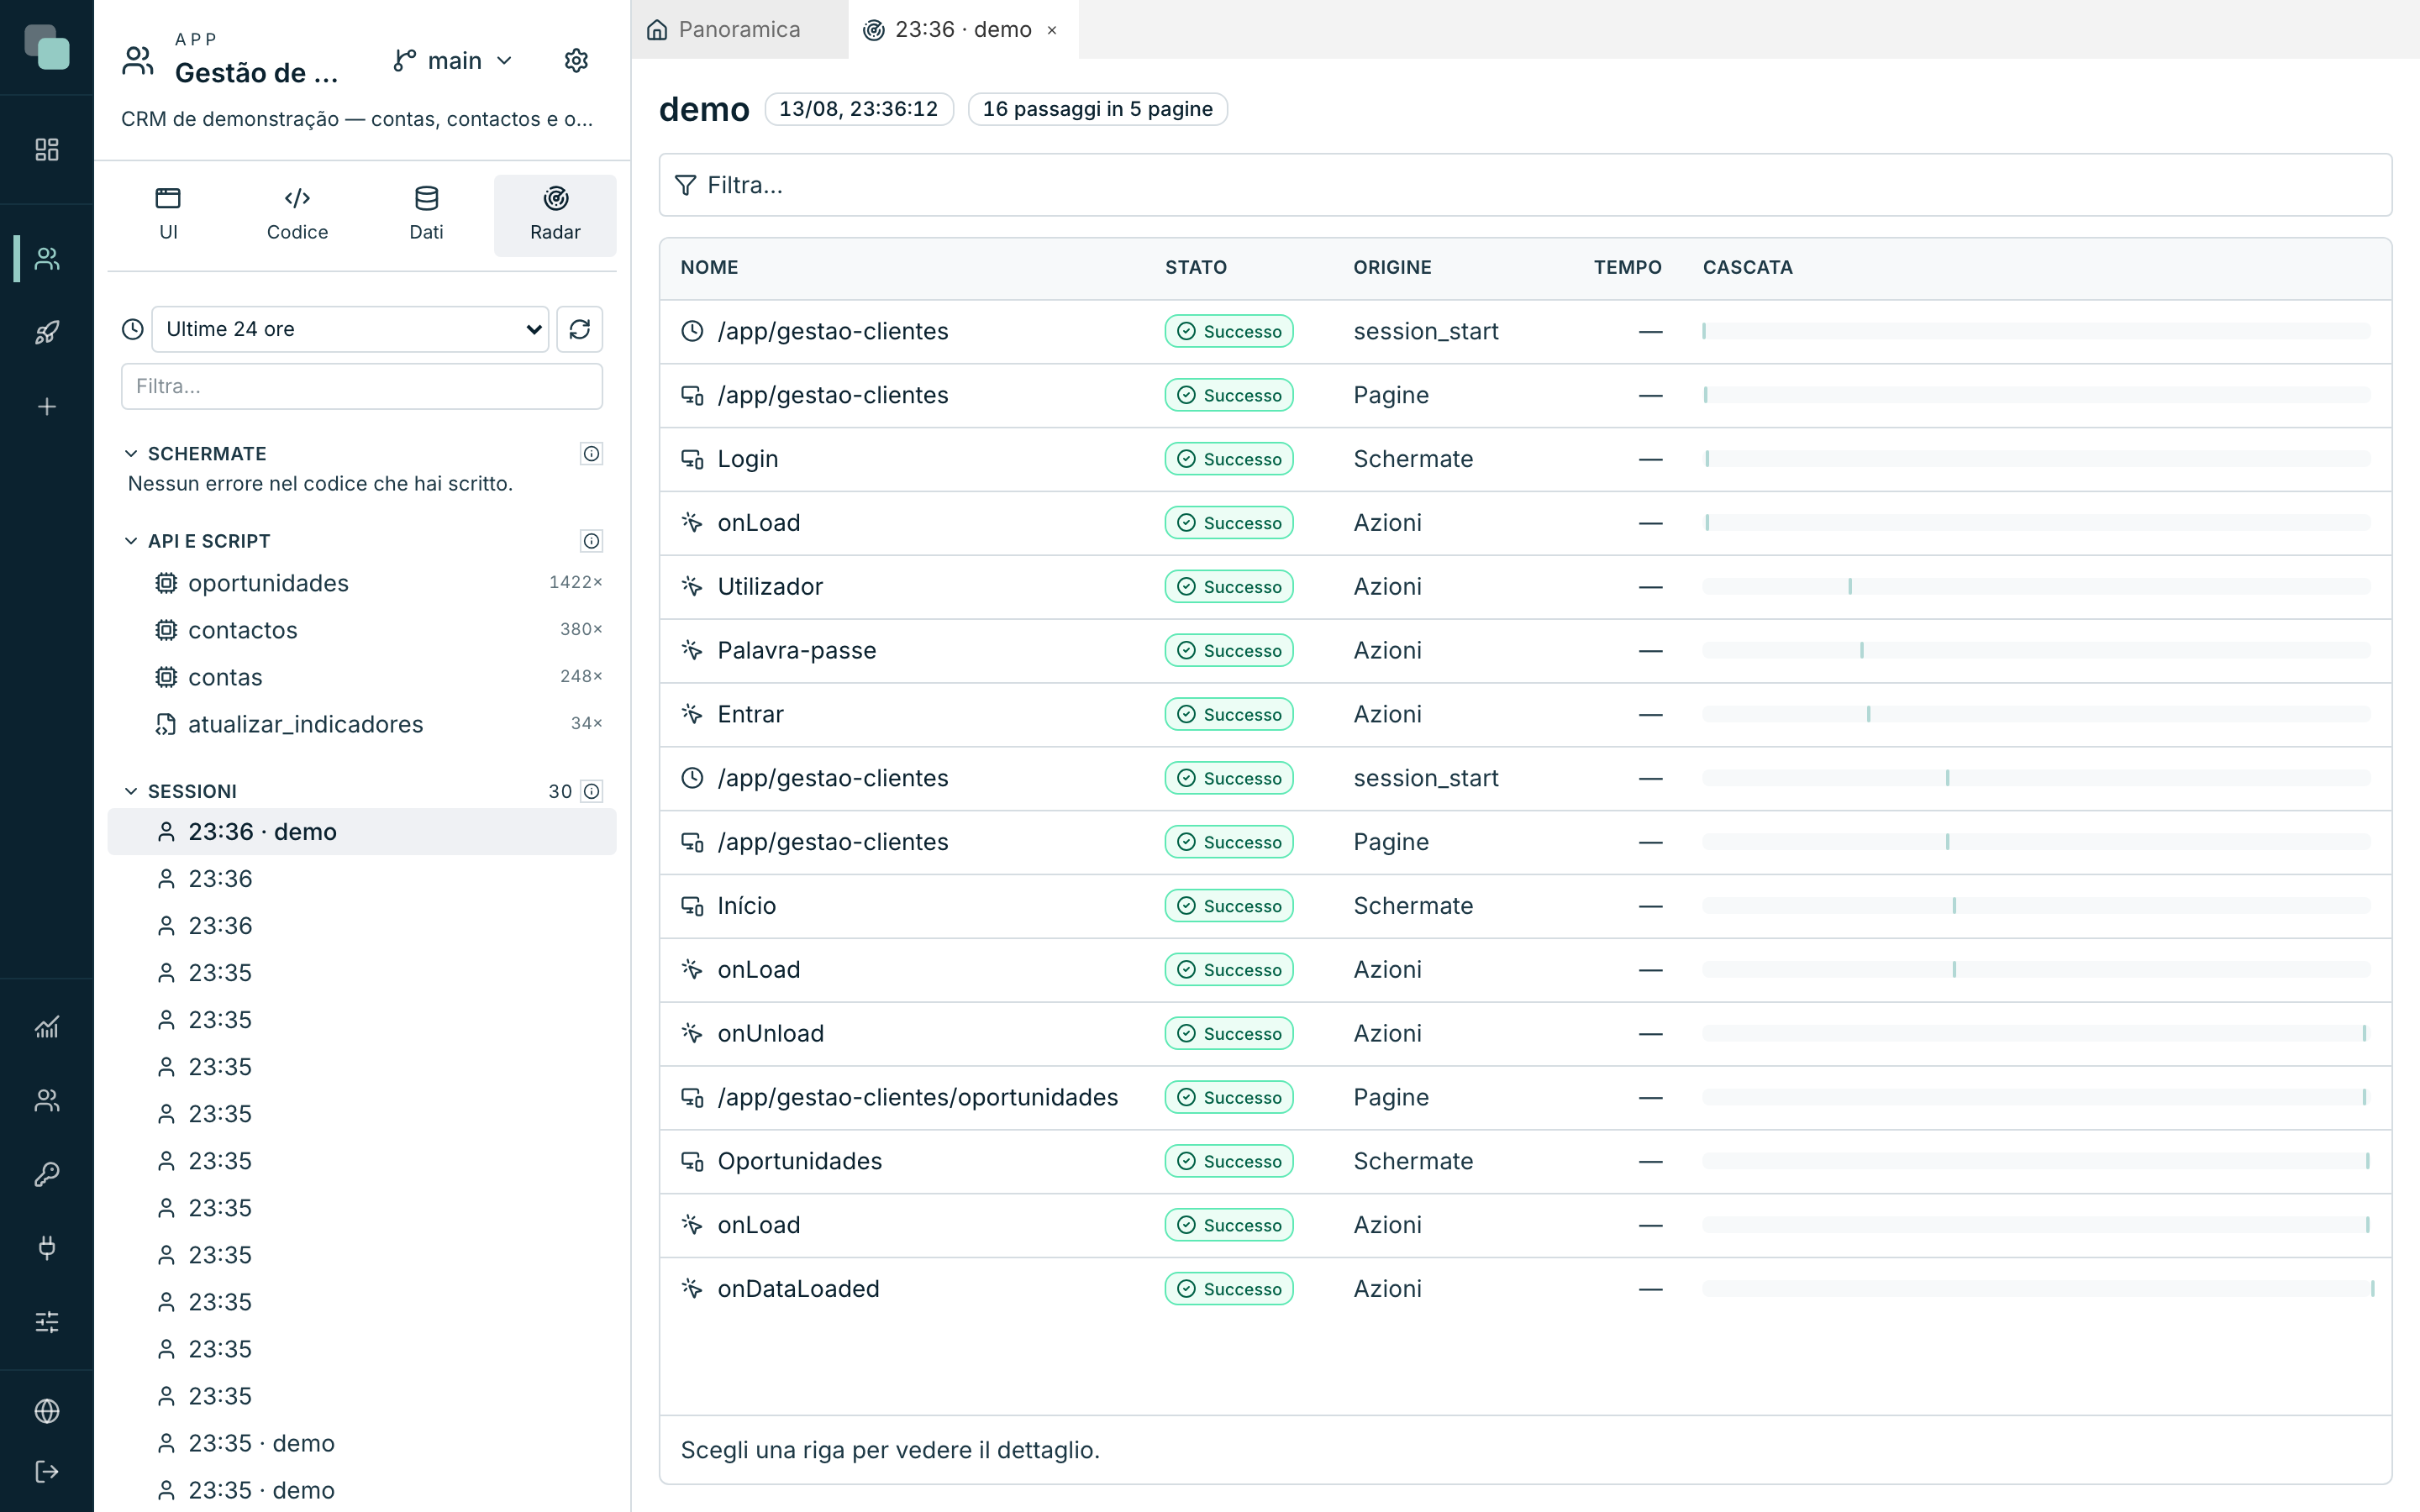
Task: Refresh the Radar data
Action: pos(580,329)
